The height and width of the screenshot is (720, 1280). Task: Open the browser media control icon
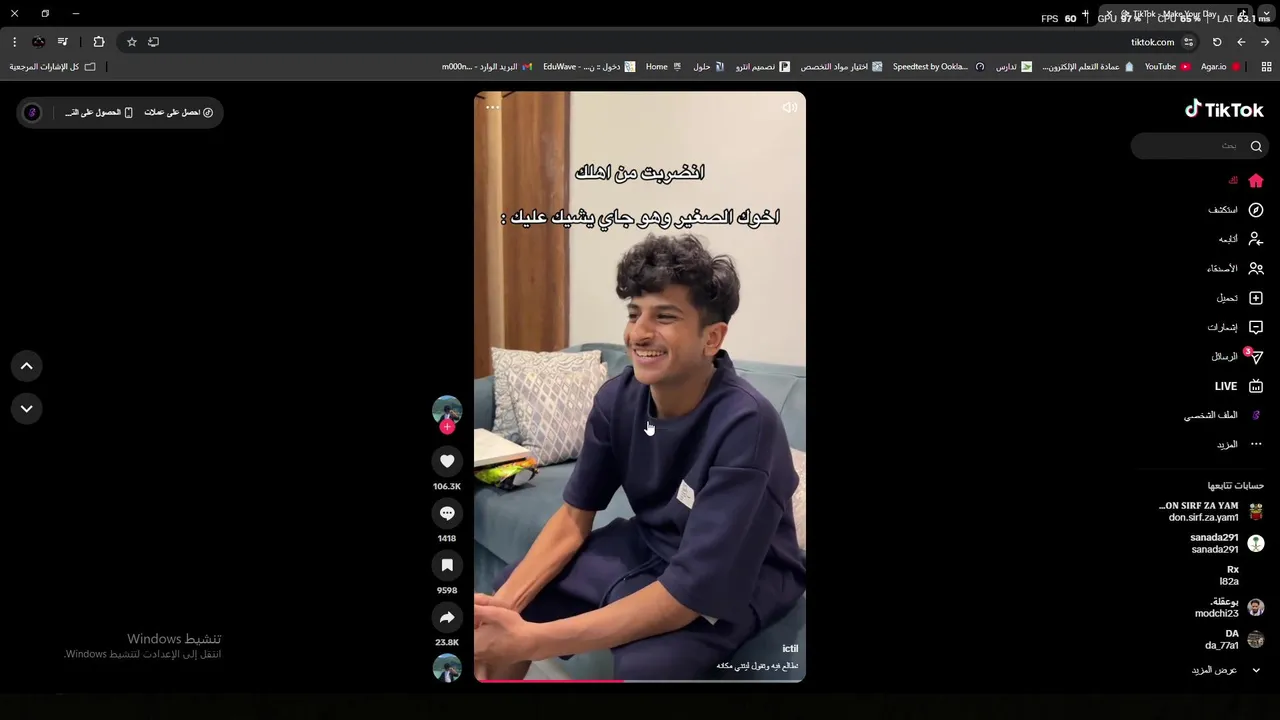pos(63,42)
